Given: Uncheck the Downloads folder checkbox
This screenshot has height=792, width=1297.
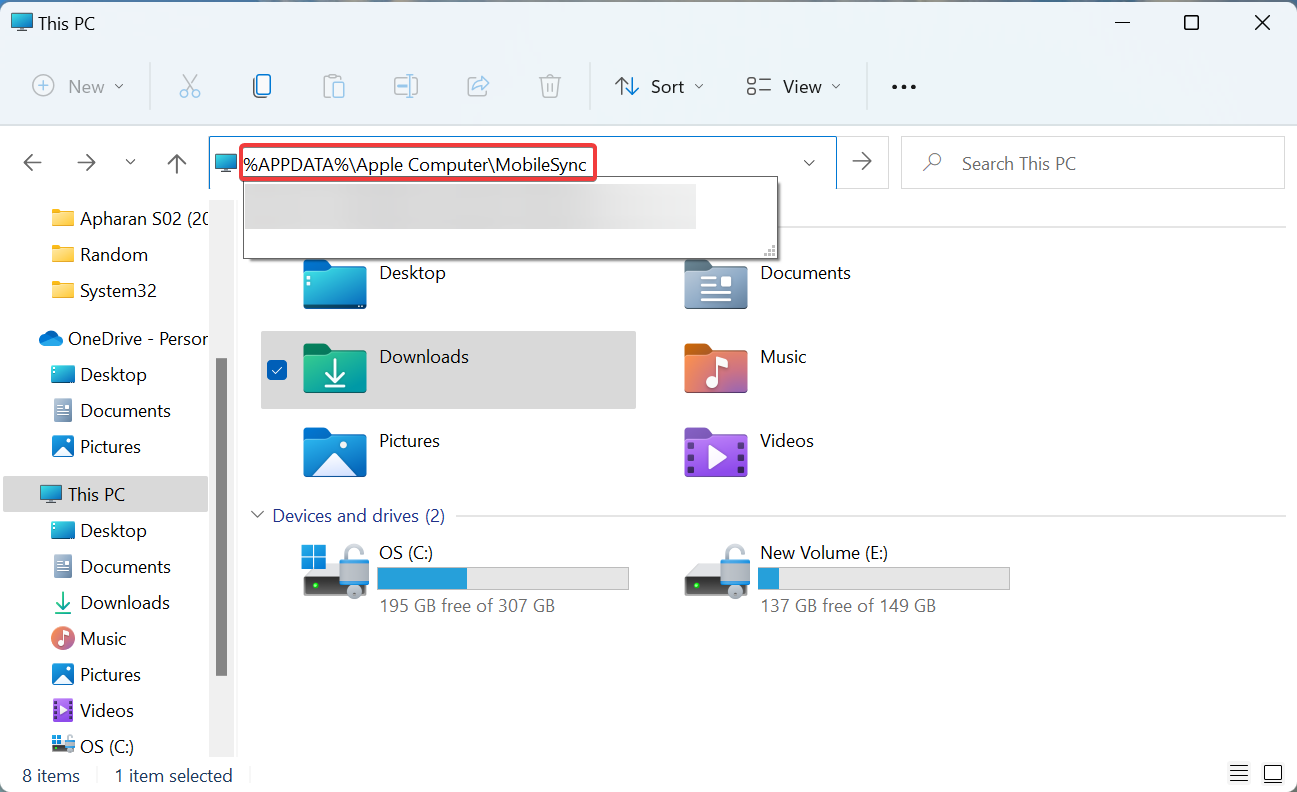Looking at the screenshot, I should tap(277, 370).
